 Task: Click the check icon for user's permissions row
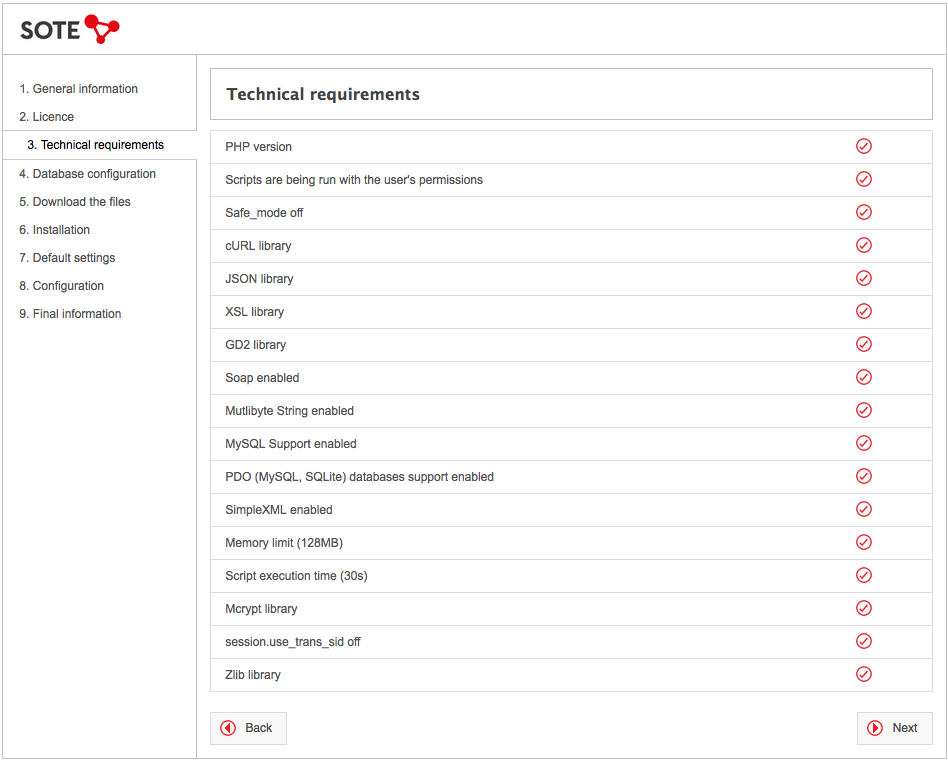pos(863,180)
